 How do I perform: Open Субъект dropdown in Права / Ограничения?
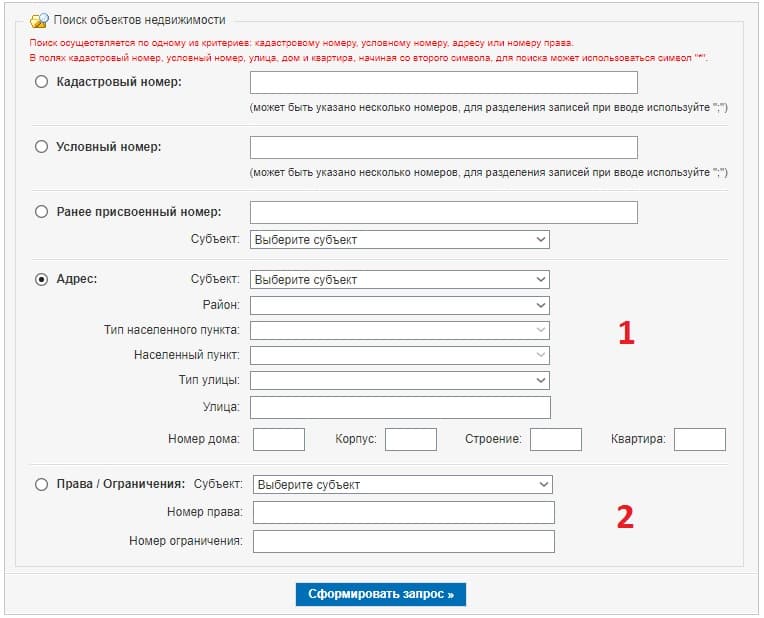pos(403,484)
